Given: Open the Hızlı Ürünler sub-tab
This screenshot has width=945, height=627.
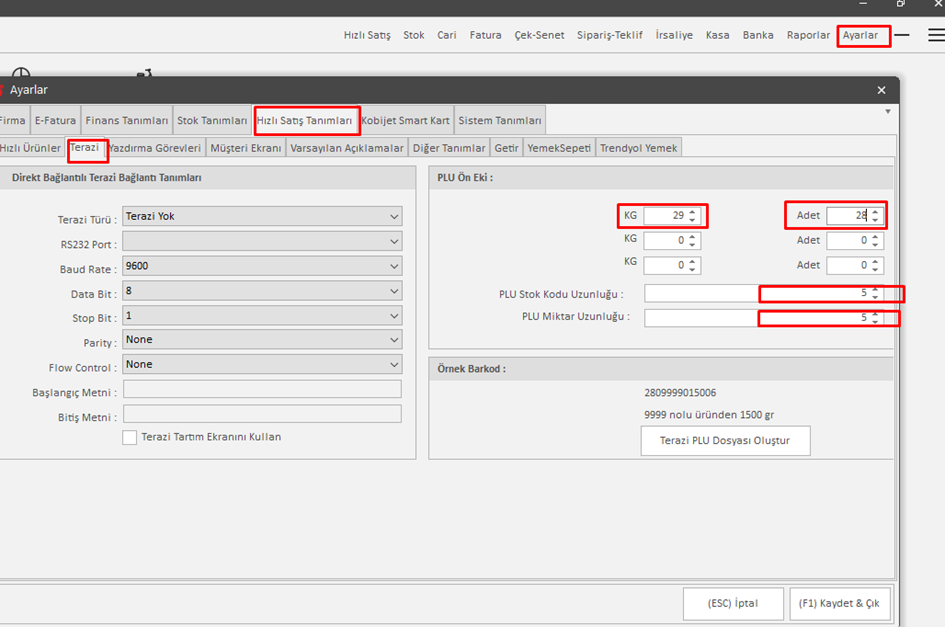Looking at the screenshot, I should click(30, 148).
